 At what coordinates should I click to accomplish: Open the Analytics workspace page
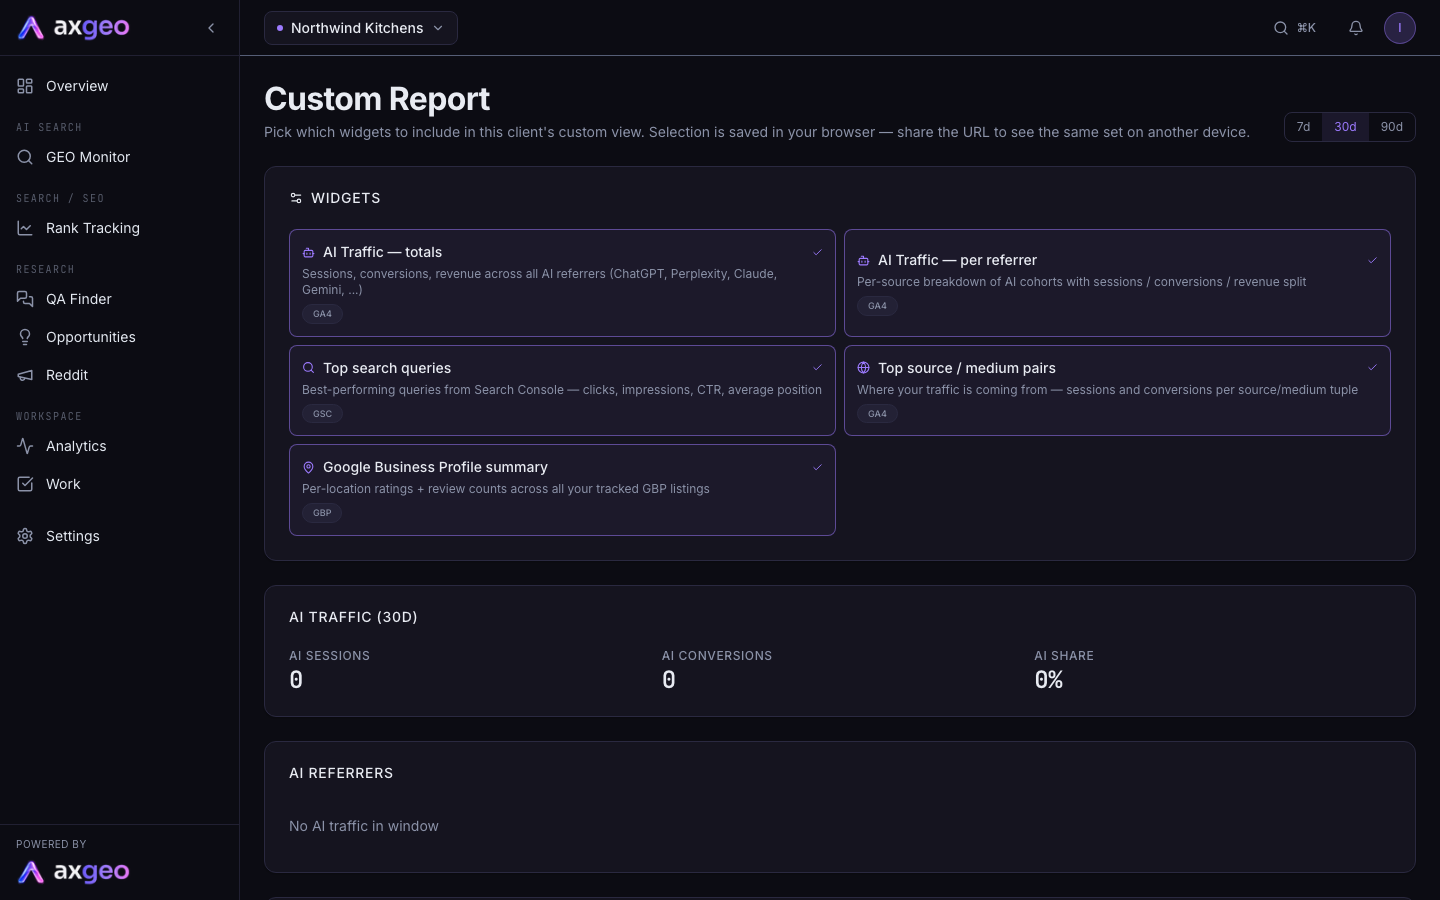(120, 446)
